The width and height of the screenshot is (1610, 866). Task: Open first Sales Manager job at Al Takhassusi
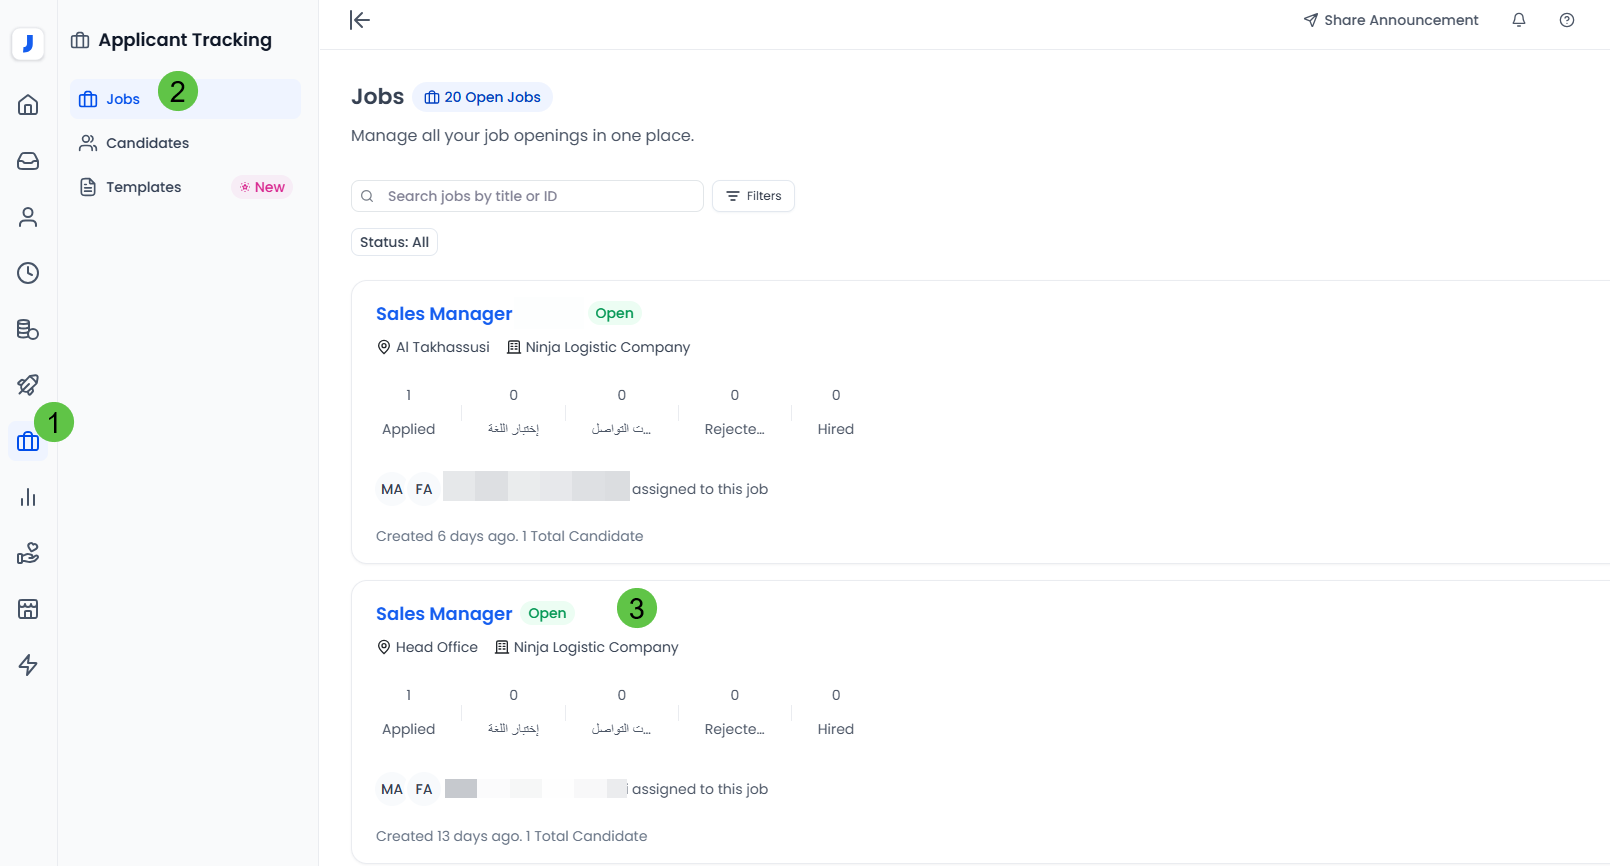point(444,314)
